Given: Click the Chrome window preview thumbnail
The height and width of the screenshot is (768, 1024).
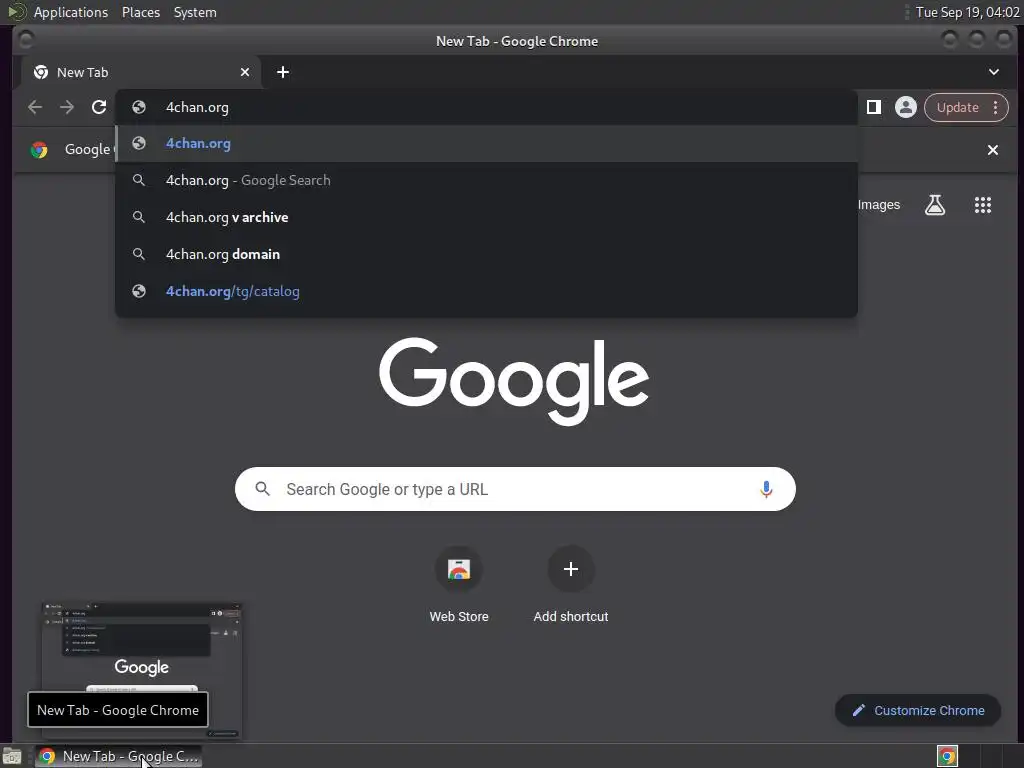Looking at the screenshot, I should coord(142,670).
